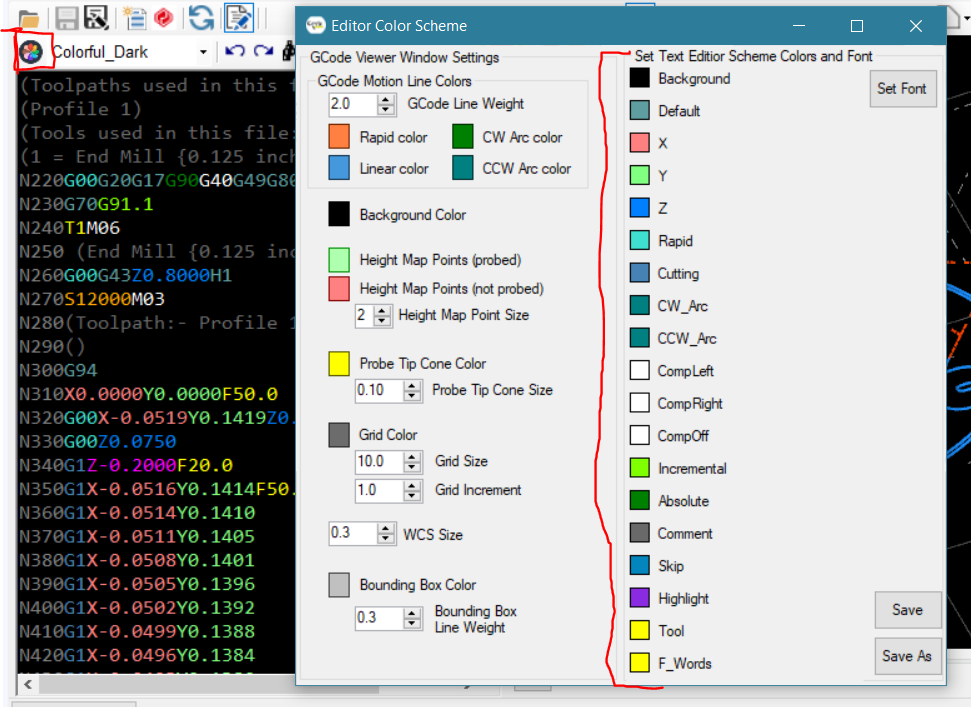Click the black viewer Background Color swatch
The image size is (971, 707).
339,214
